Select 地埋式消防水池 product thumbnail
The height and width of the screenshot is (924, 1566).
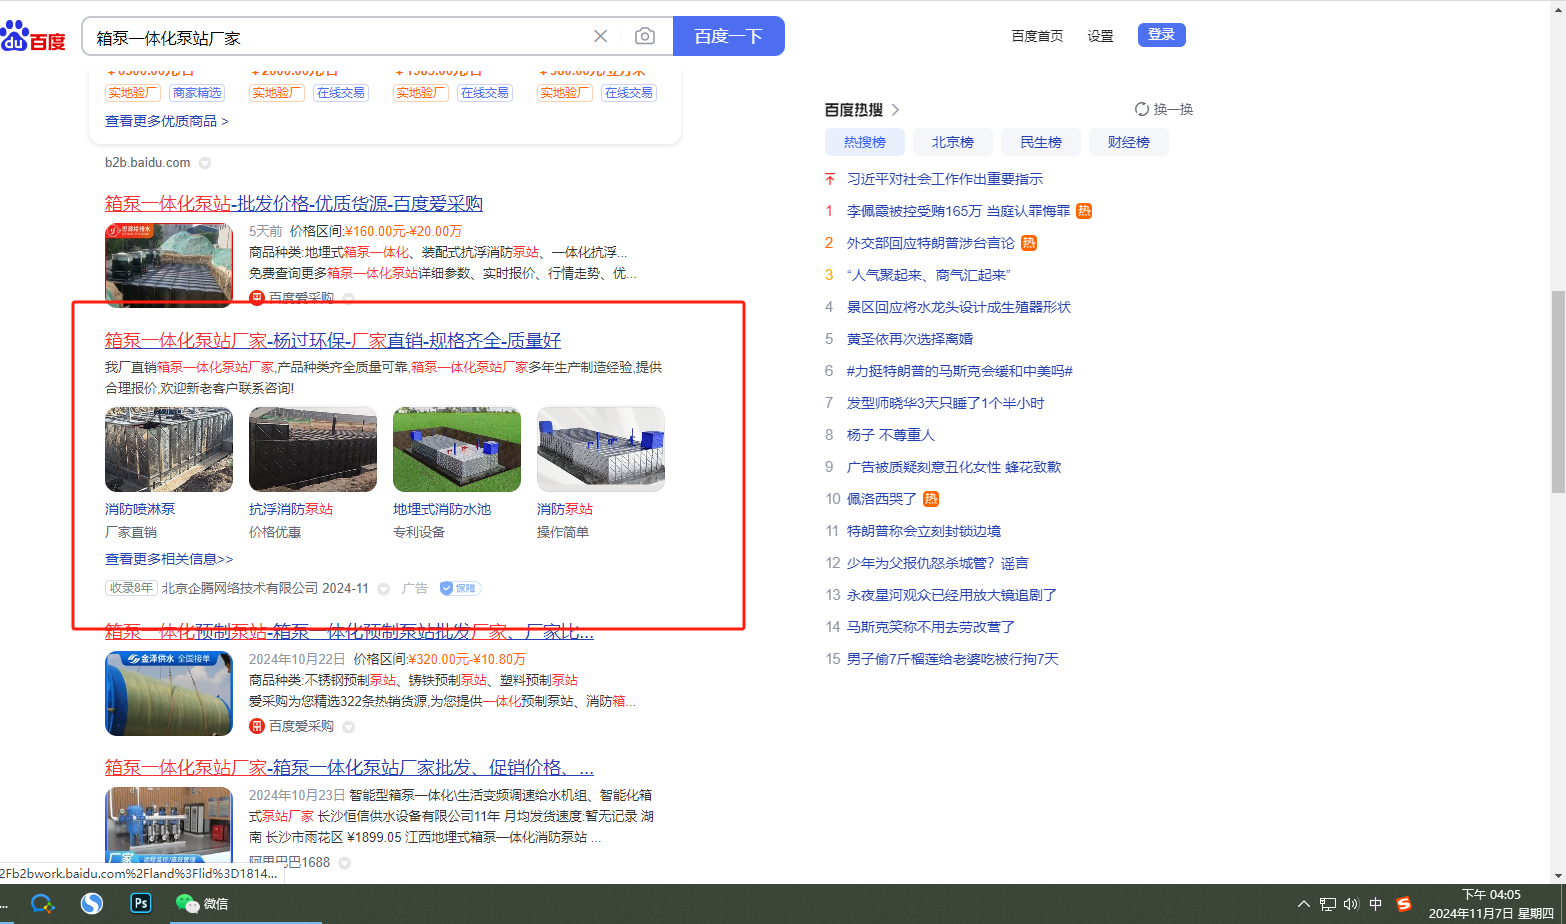tap(457, 449)
